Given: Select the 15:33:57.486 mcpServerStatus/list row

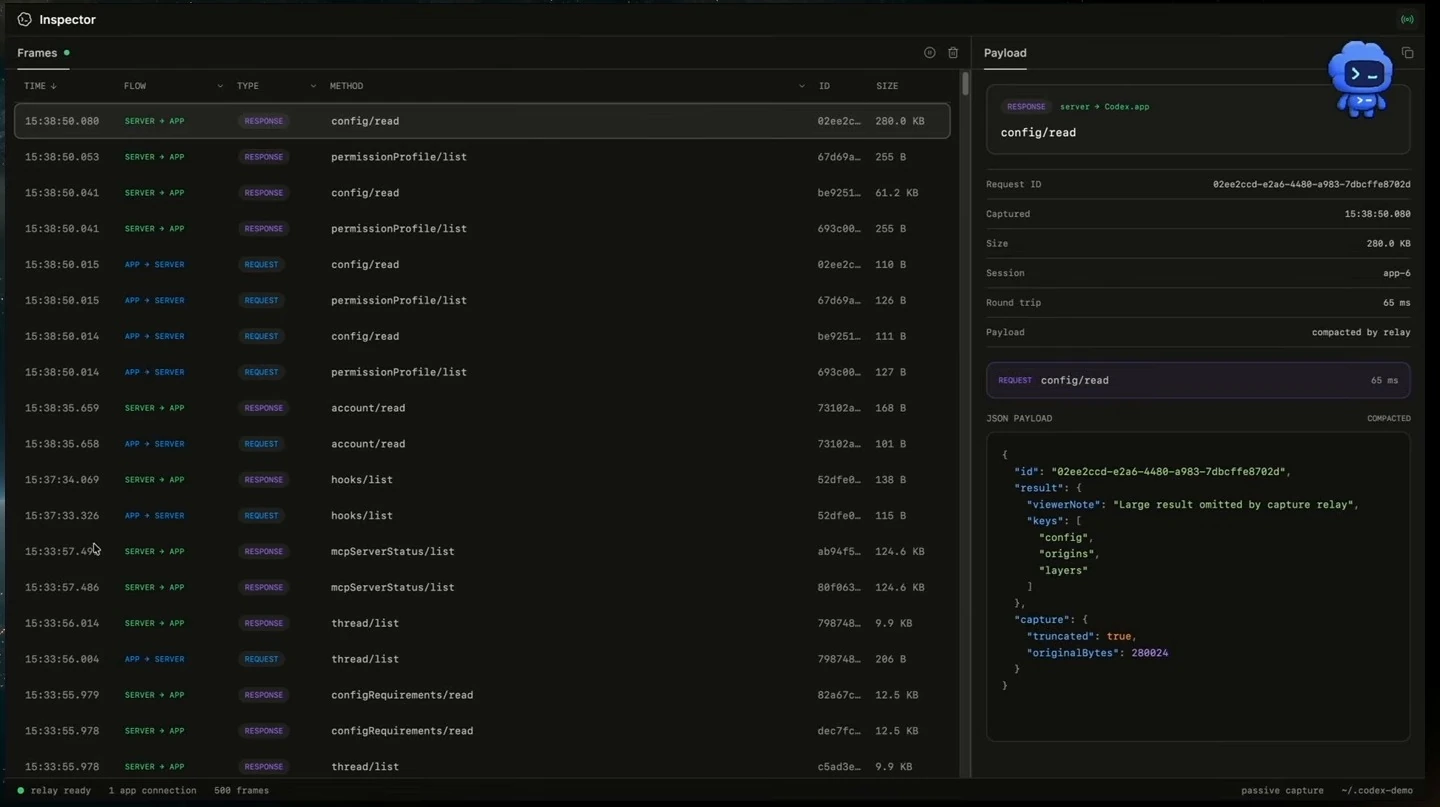Looking at the screenshot, I should pyautogui.click(x=482, y=587).
